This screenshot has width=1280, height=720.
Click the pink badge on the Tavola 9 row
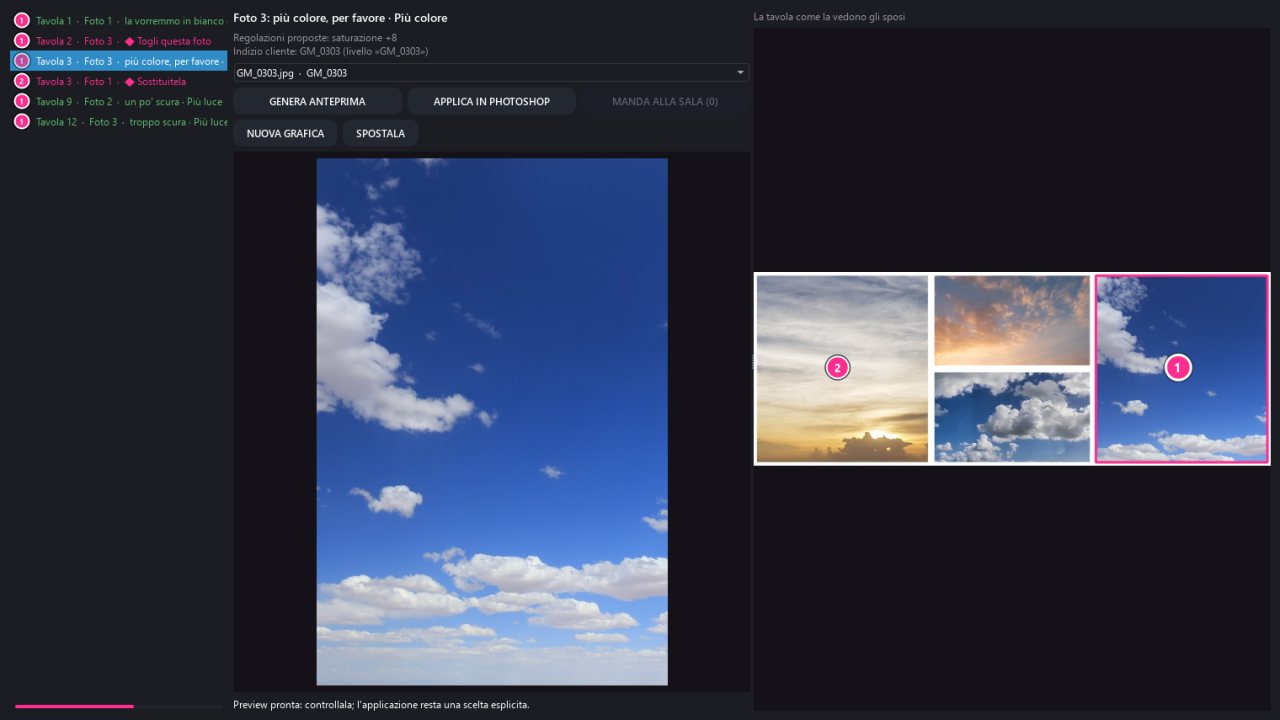click(x=22, y=101)
